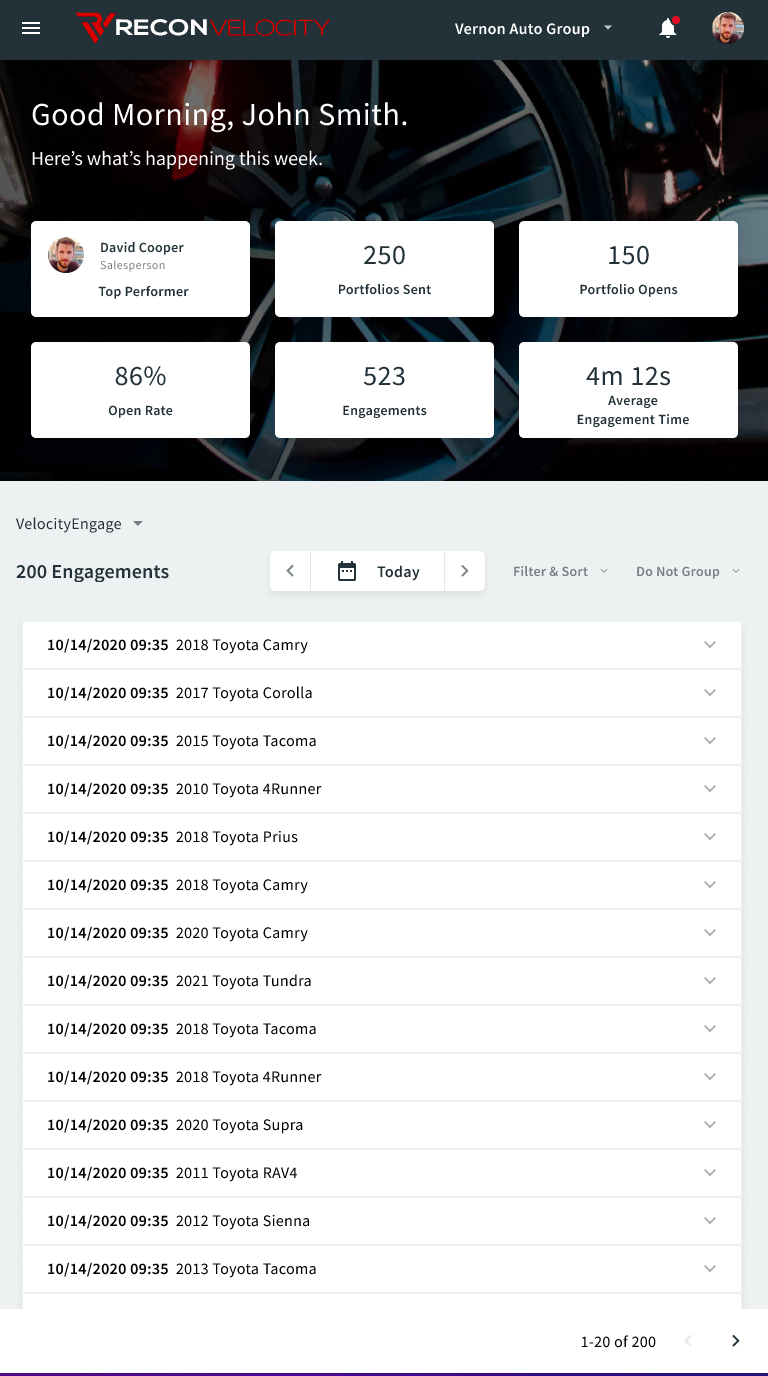Open the hamburger navigation menu
Viewport: 768px width, 1376px height.
click(x=31, y=28)
